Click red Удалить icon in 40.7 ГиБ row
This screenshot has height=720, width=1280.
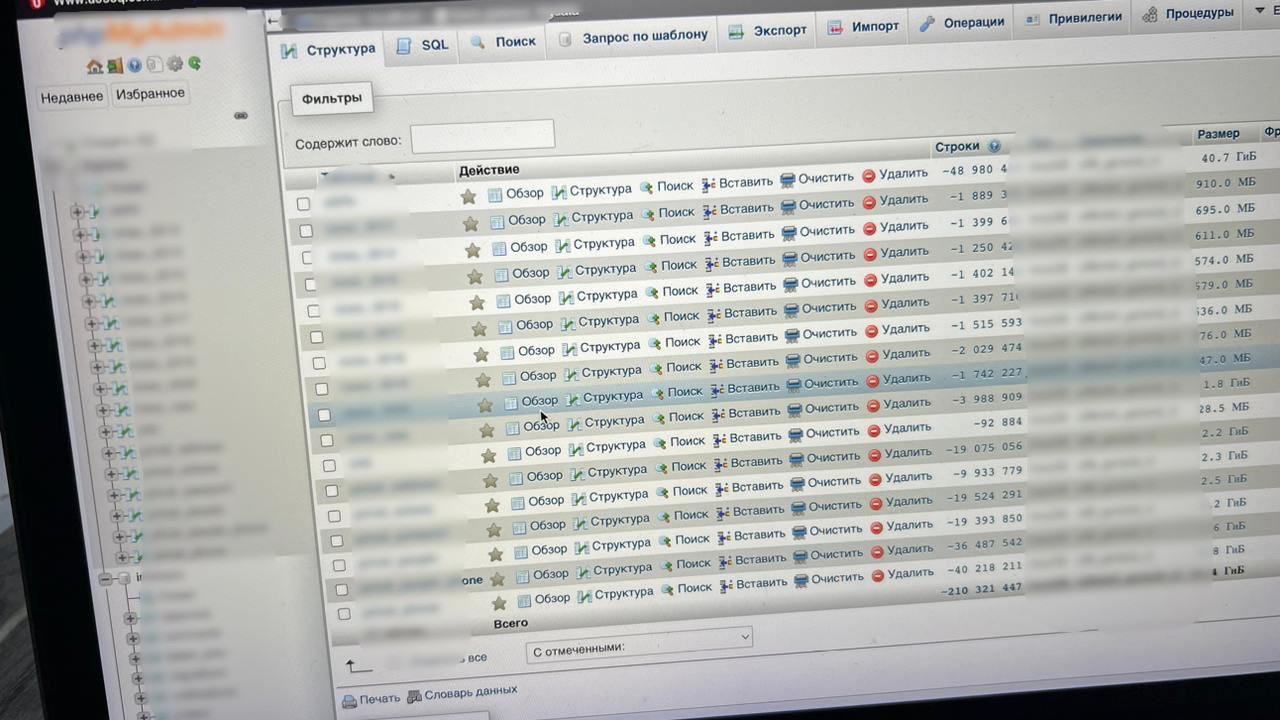pos(869,176)
